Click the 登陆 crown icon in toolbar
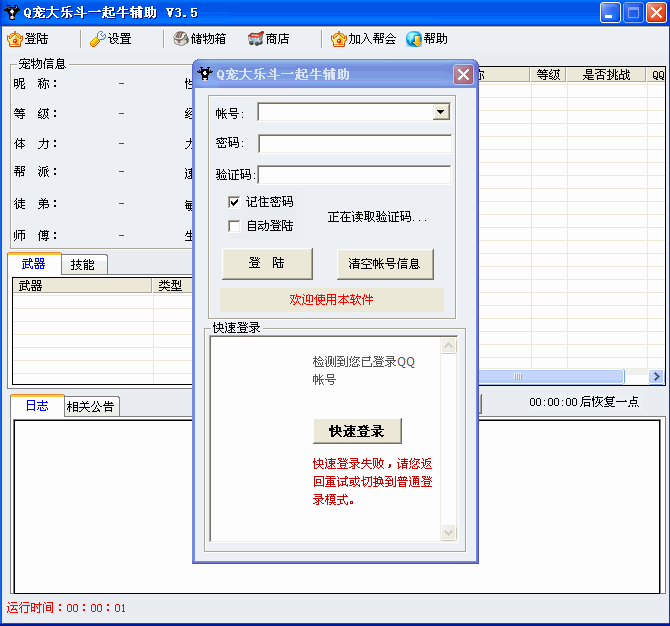670x626 pixels. [15, 39]
